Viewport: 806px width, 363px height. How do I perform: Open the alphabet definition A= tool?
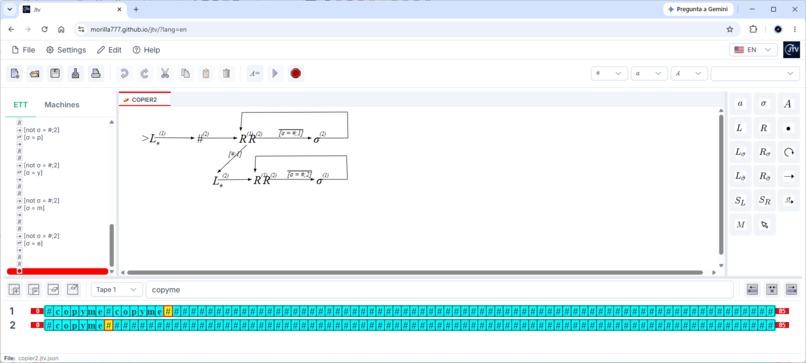tap(254, 74)
